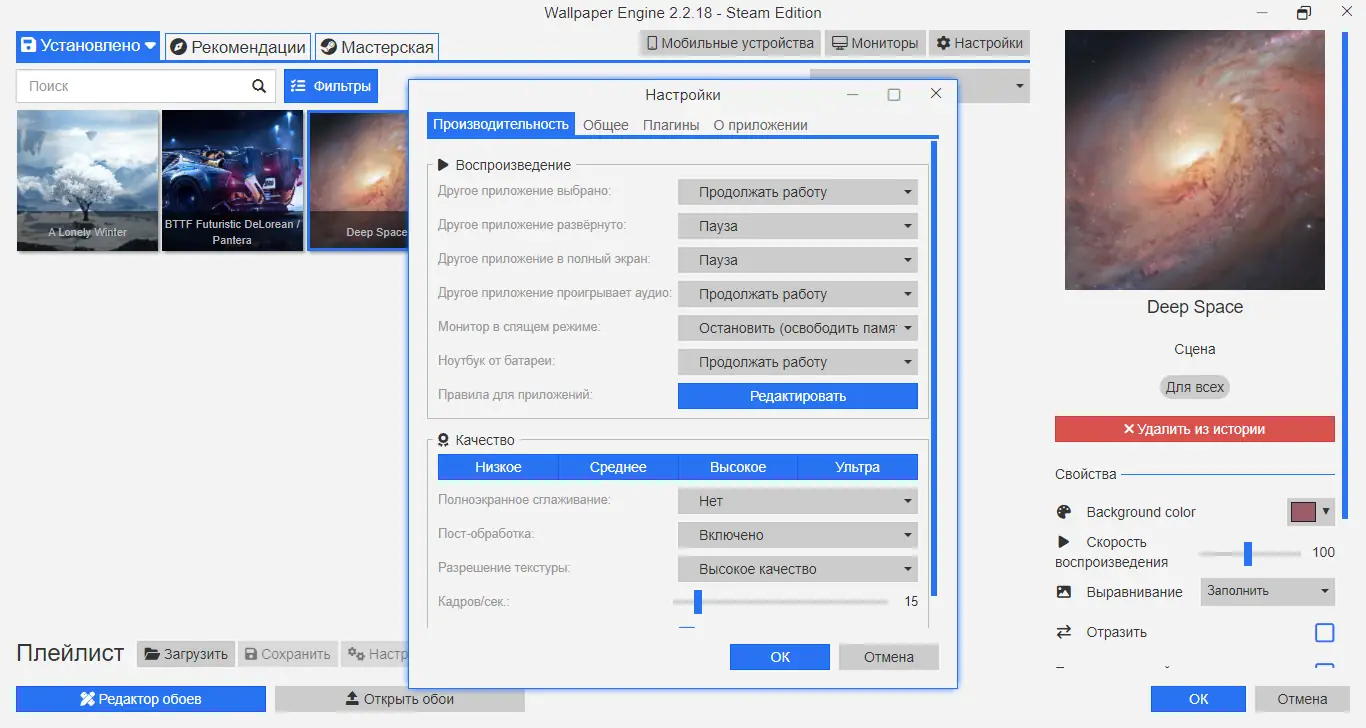1366x728 pixels.
Task: Launch Редактор обоев via its tools icon
Action: click(87, 699)
